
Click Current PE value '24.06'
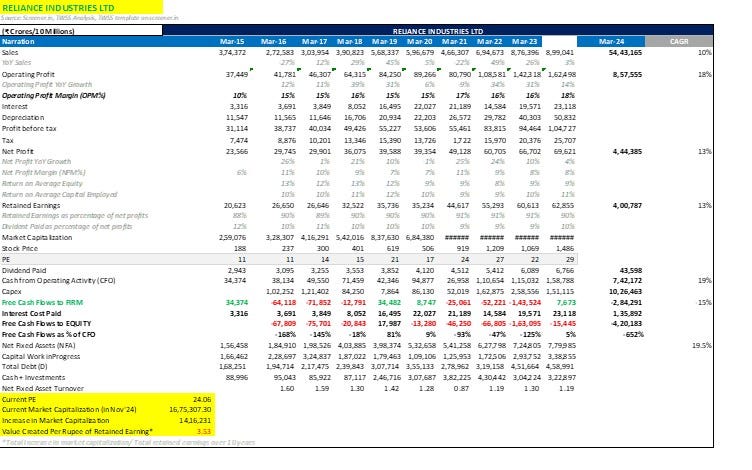point(202,400)
